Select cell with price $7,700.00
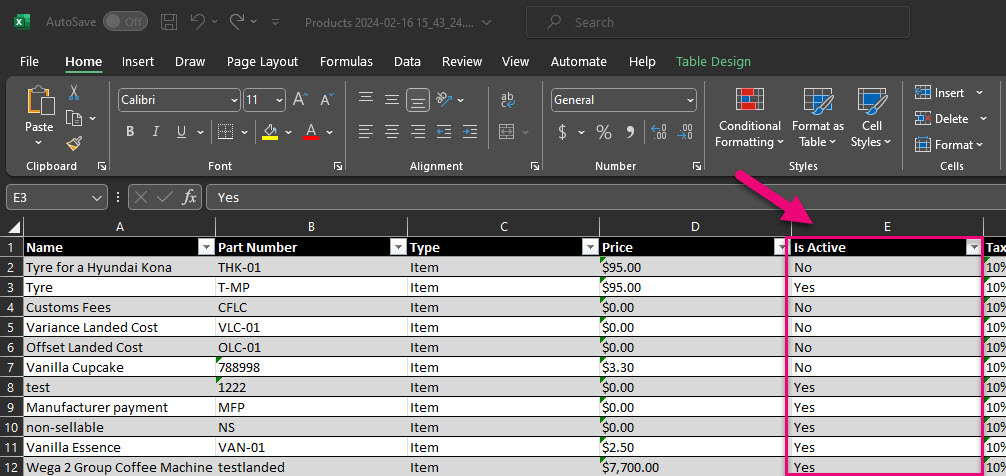Screen dimensions: 1006x476 (x=695, y=468)
